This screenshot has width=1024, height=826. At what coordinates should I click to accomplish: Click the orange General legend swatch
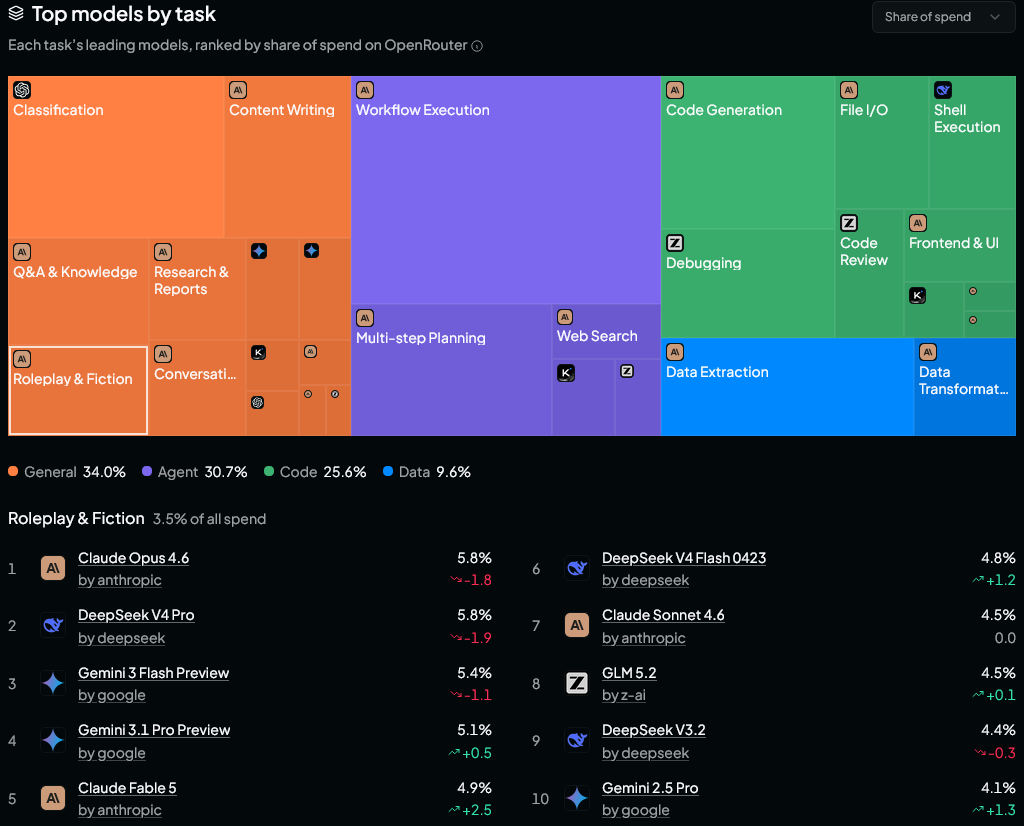point(13,471)
